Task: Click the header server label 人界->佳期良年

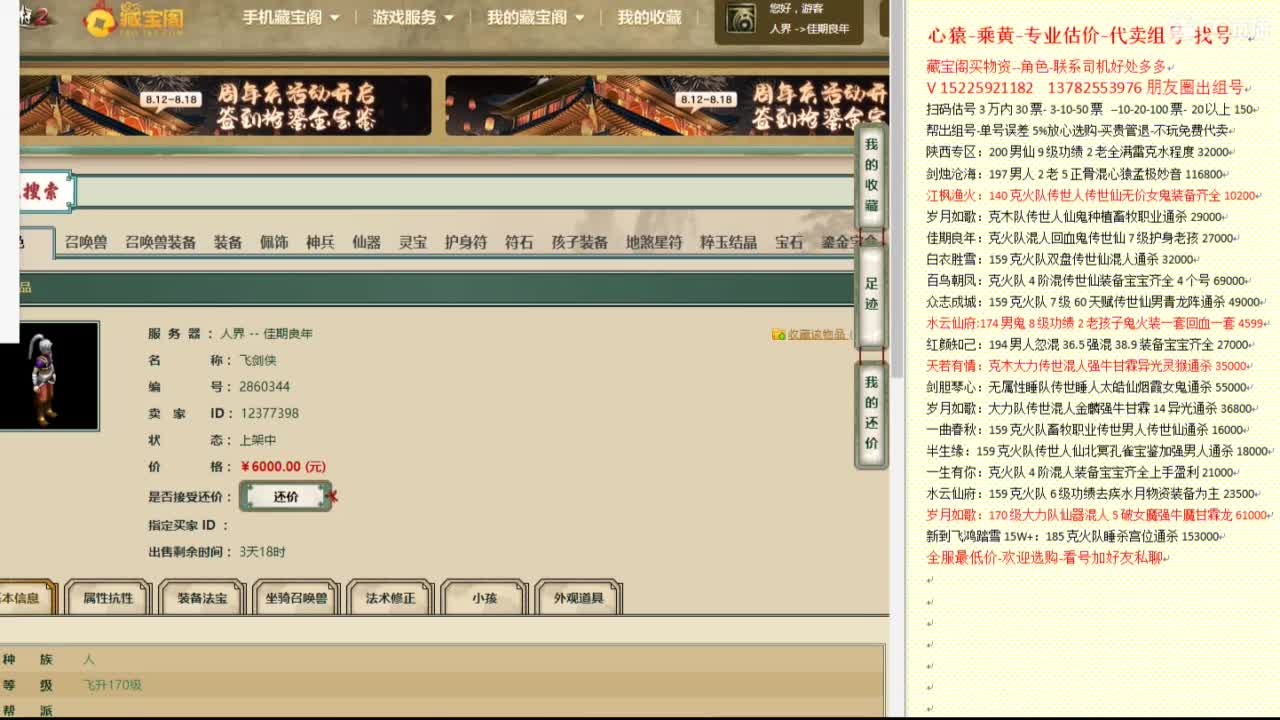Action: (809, 29)
